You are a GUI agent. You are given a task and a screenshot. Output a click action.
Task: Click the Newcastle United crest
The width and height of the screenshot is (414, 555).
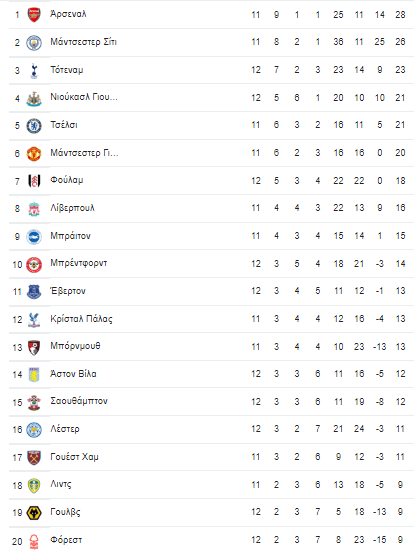(34, 98)
